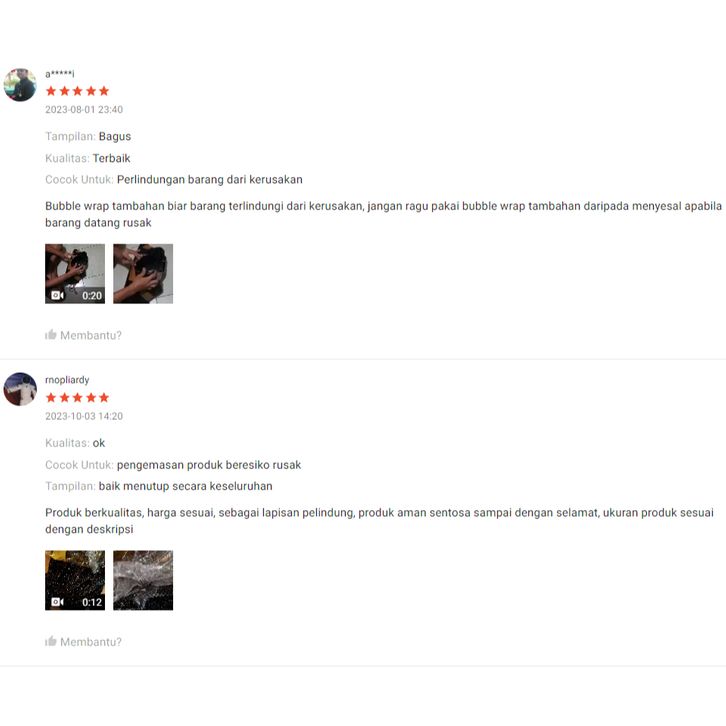Image resolution: width=726 pixels, height=726 pixels.
Task: Click the username rnopliardy
Action: [67, 380]
